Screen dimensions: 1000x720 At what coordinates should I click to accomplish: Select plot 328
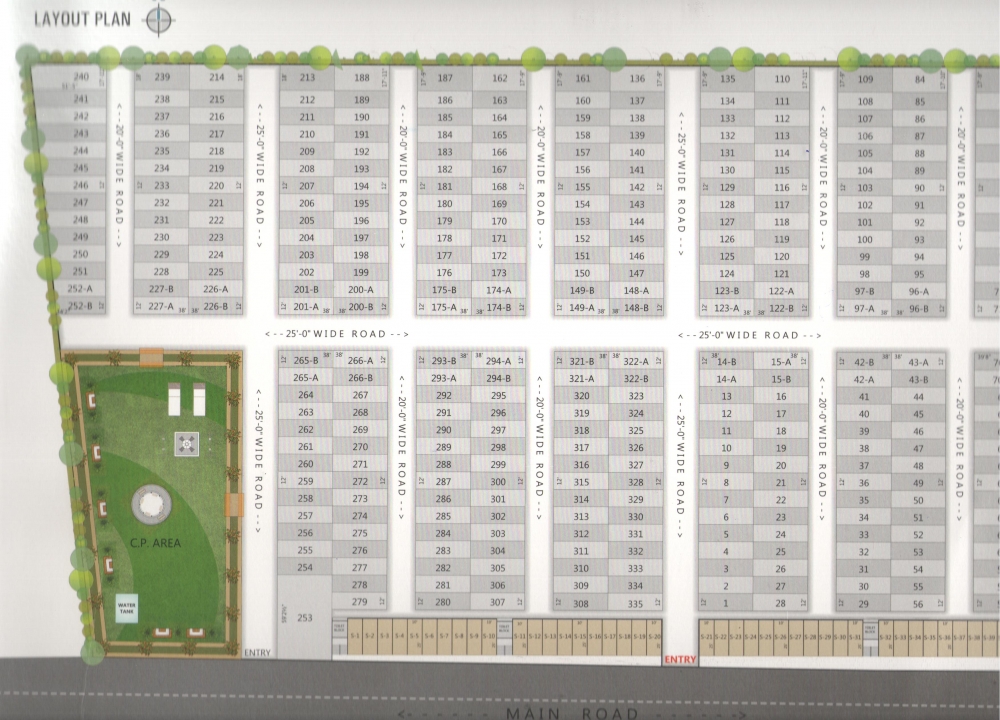(x=636, y=482)
